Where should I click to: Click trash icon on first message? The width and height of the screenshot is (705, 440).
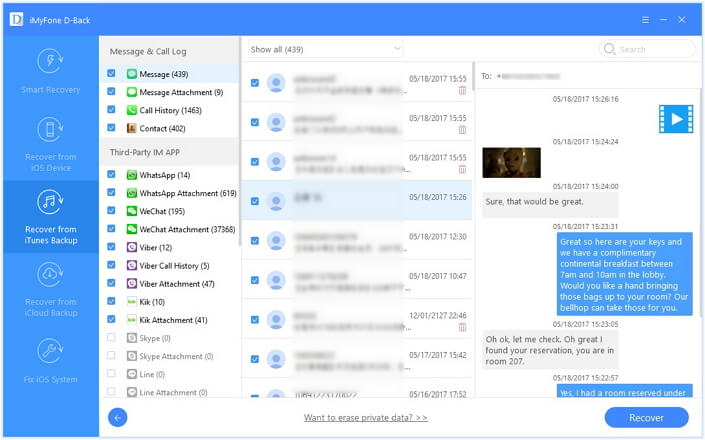coord(462,90)
